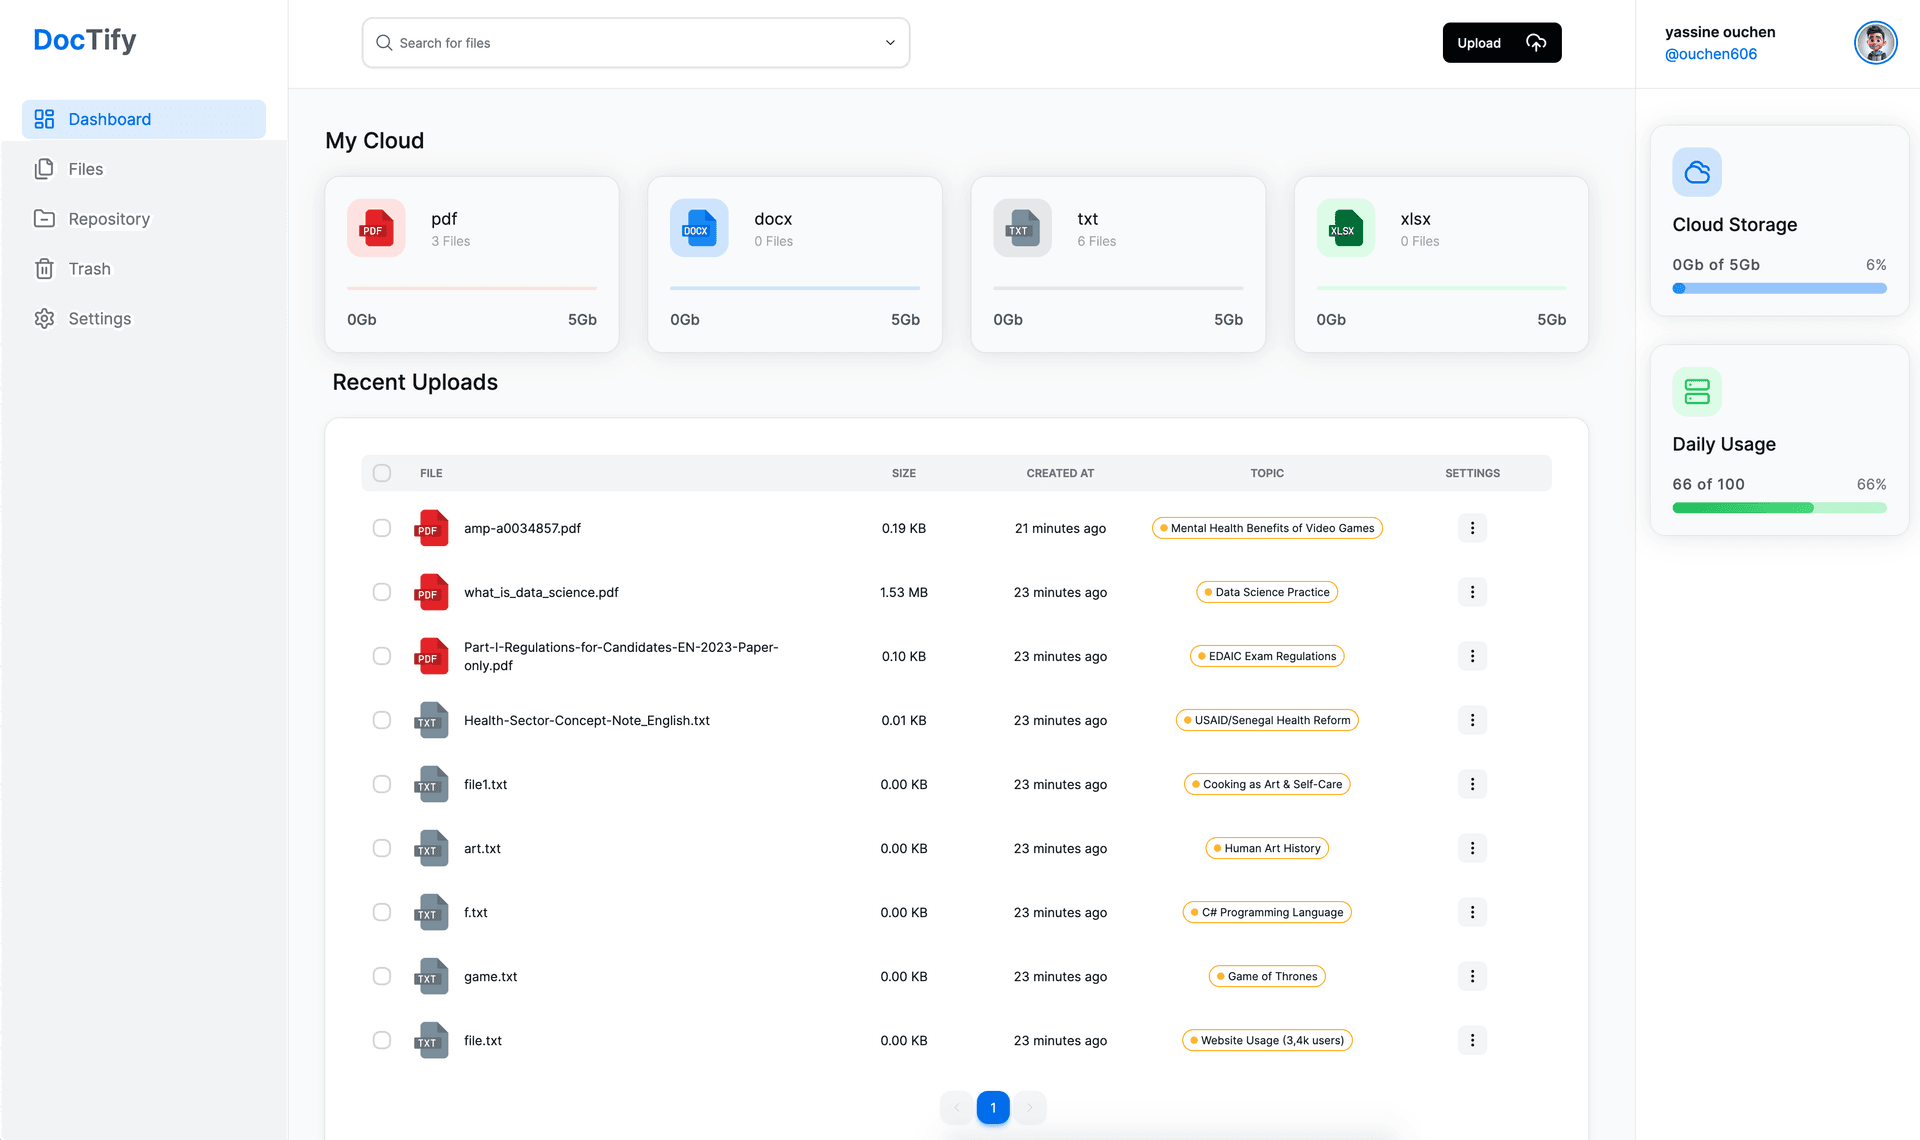The image size is (1920, 1140).
Task: Open settings menu for file.txt
Action: (1472, 1040)
